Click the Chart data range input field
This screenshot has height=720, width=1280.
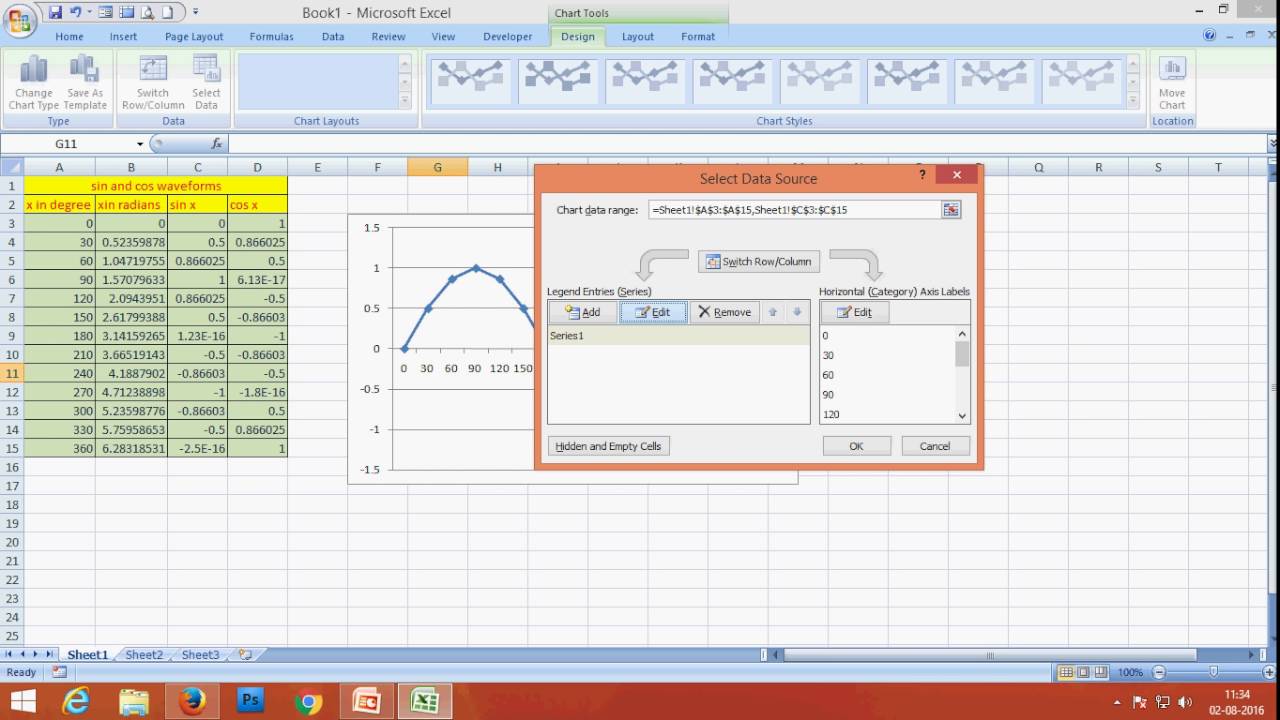[794, 210]
